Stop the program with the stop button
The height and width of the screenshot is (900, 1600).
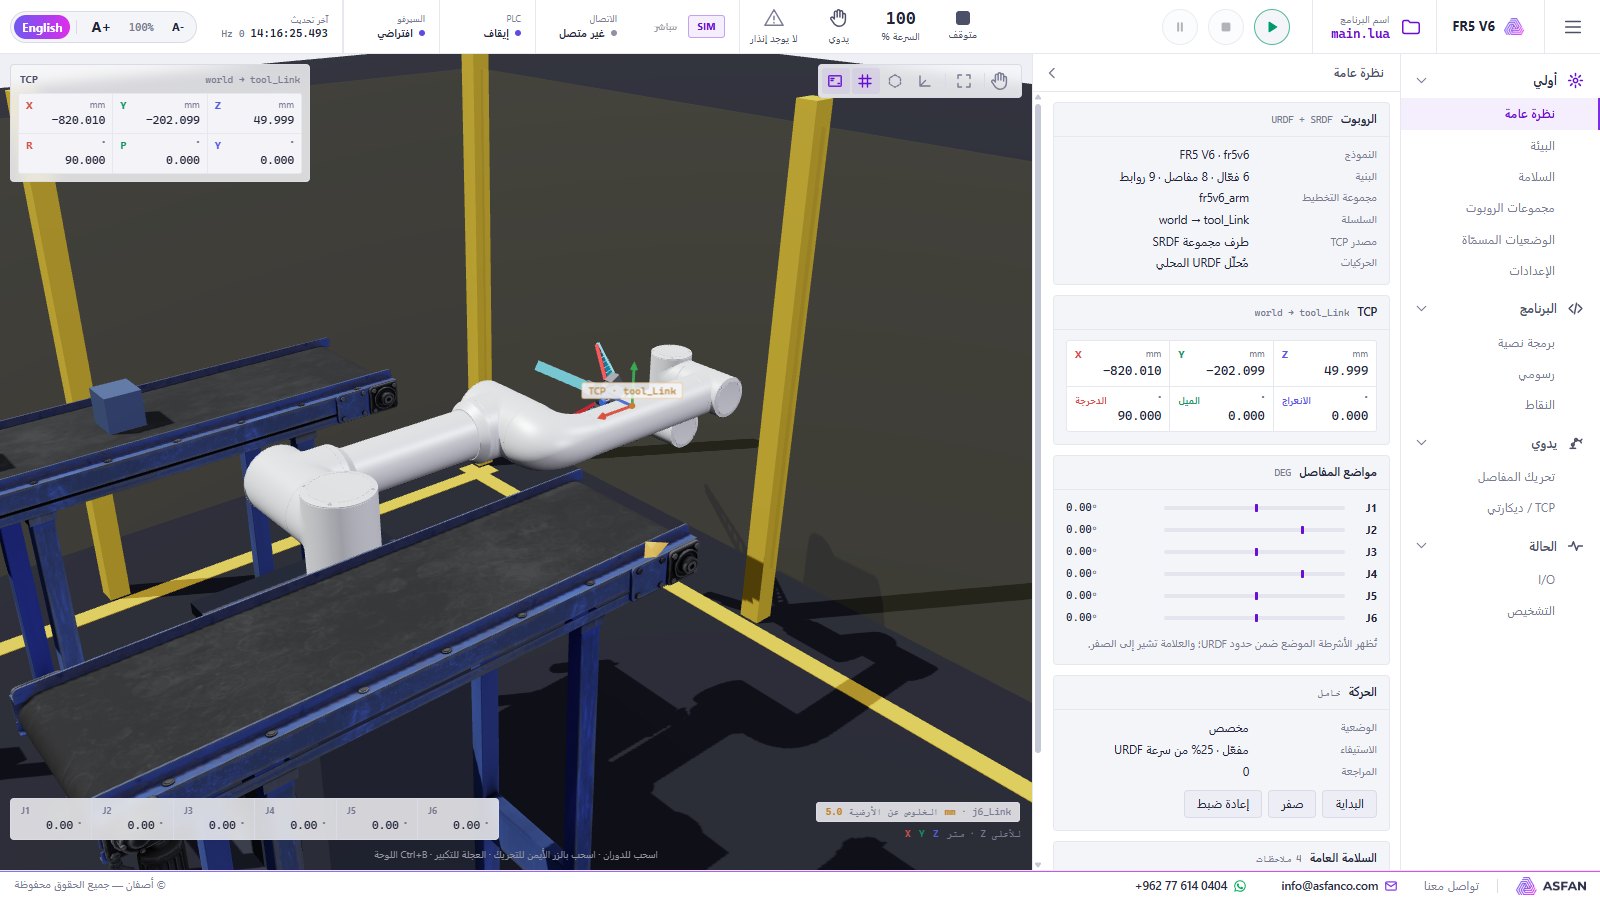(x=1226, y=27)
